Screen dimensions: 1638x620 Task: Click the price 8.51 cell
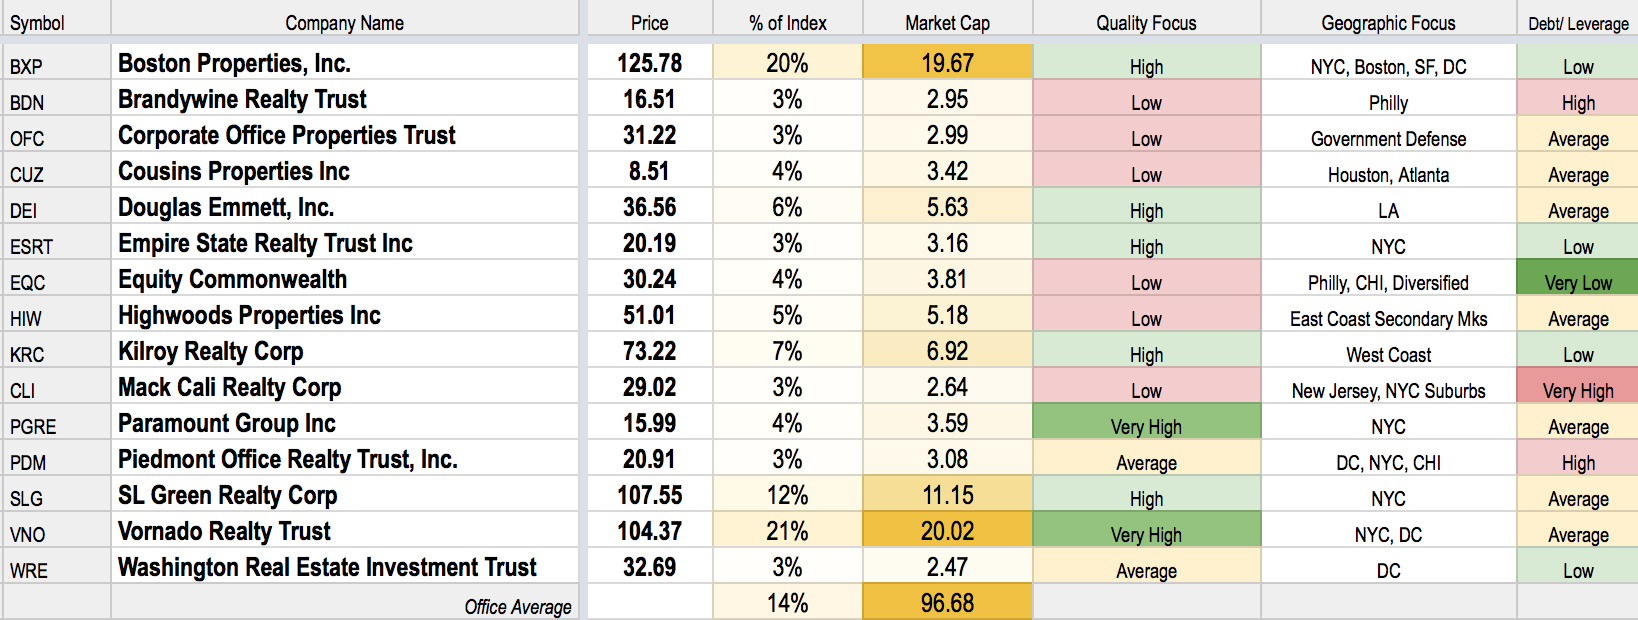coord(650,170)
